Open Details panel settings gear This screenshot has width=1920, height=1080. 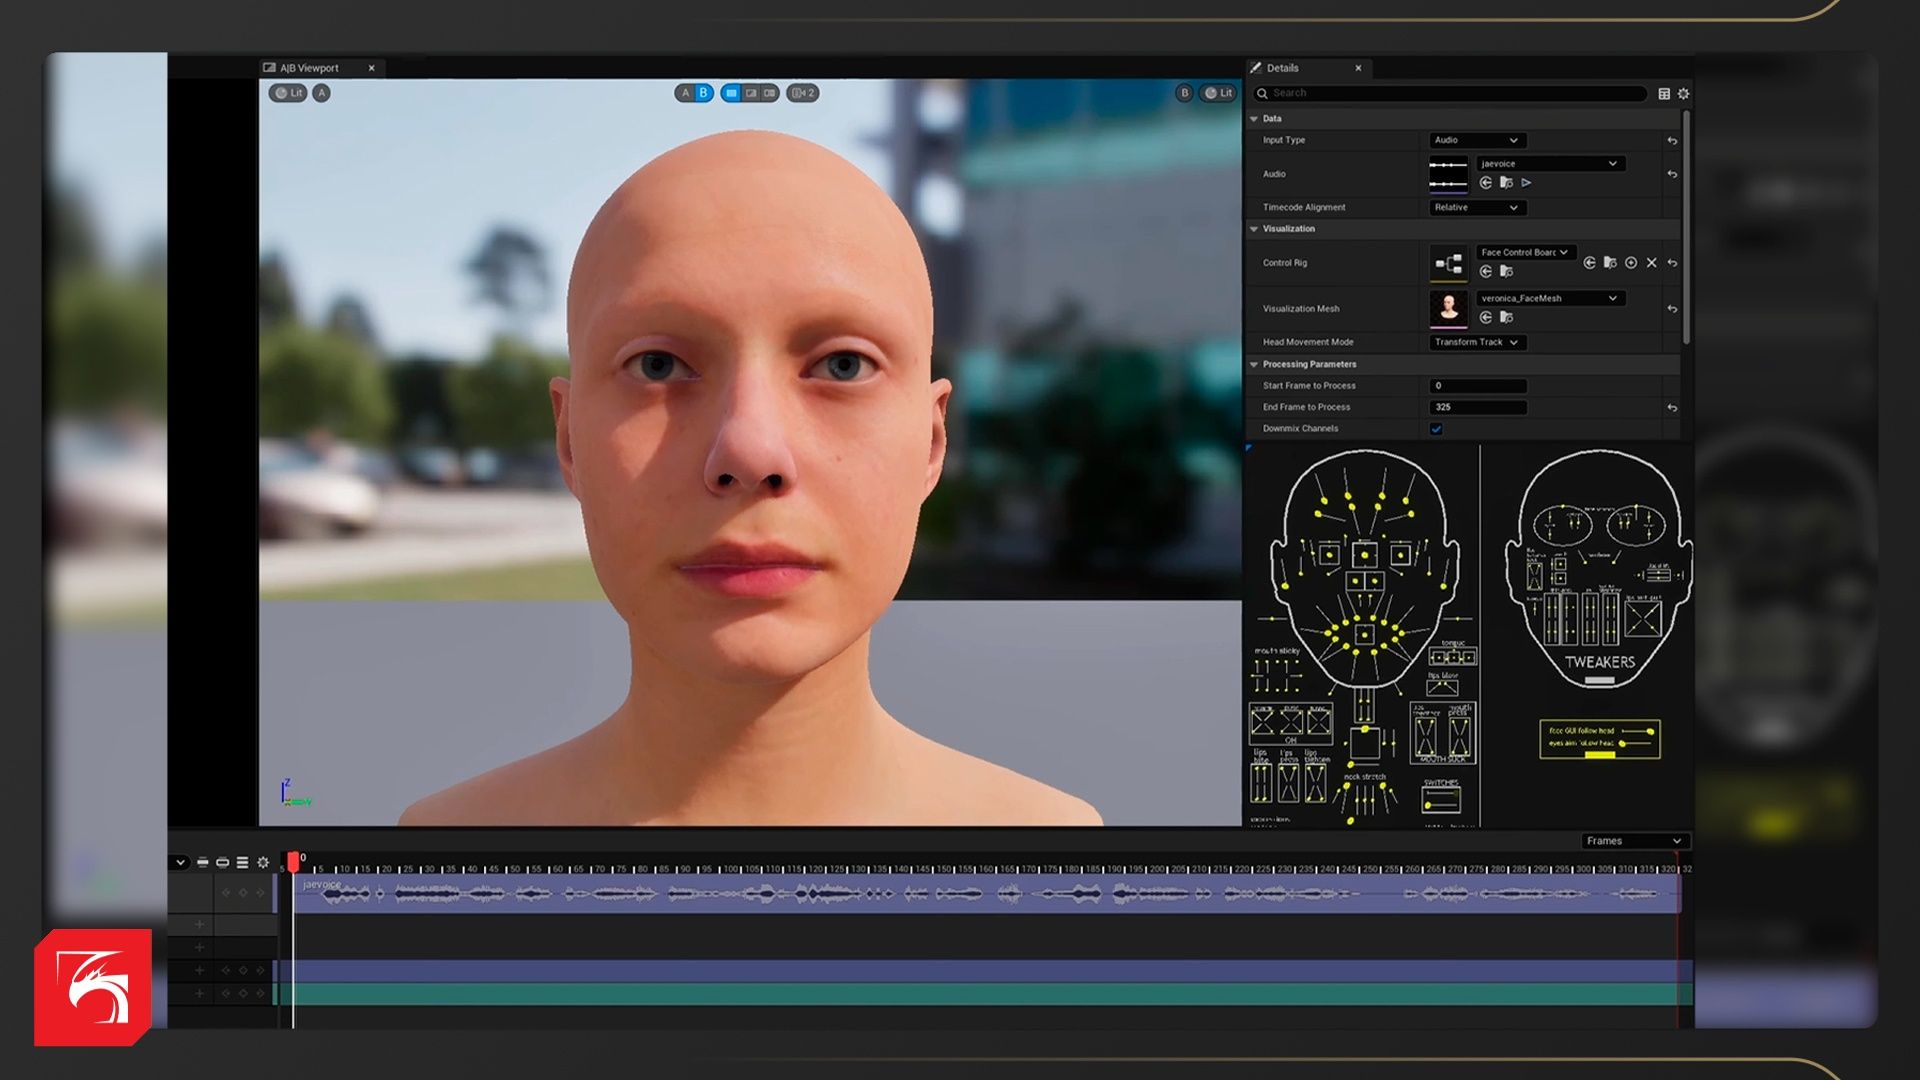point(1683,94)
